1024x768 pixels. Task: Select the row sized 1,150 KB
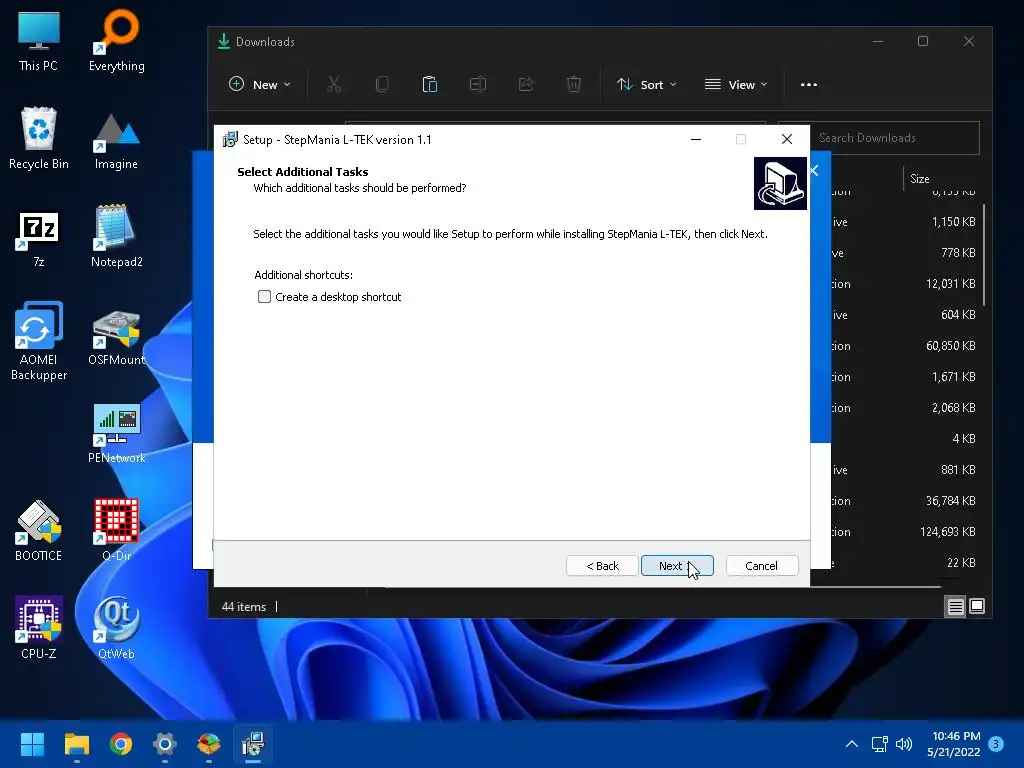pos(905,222)
